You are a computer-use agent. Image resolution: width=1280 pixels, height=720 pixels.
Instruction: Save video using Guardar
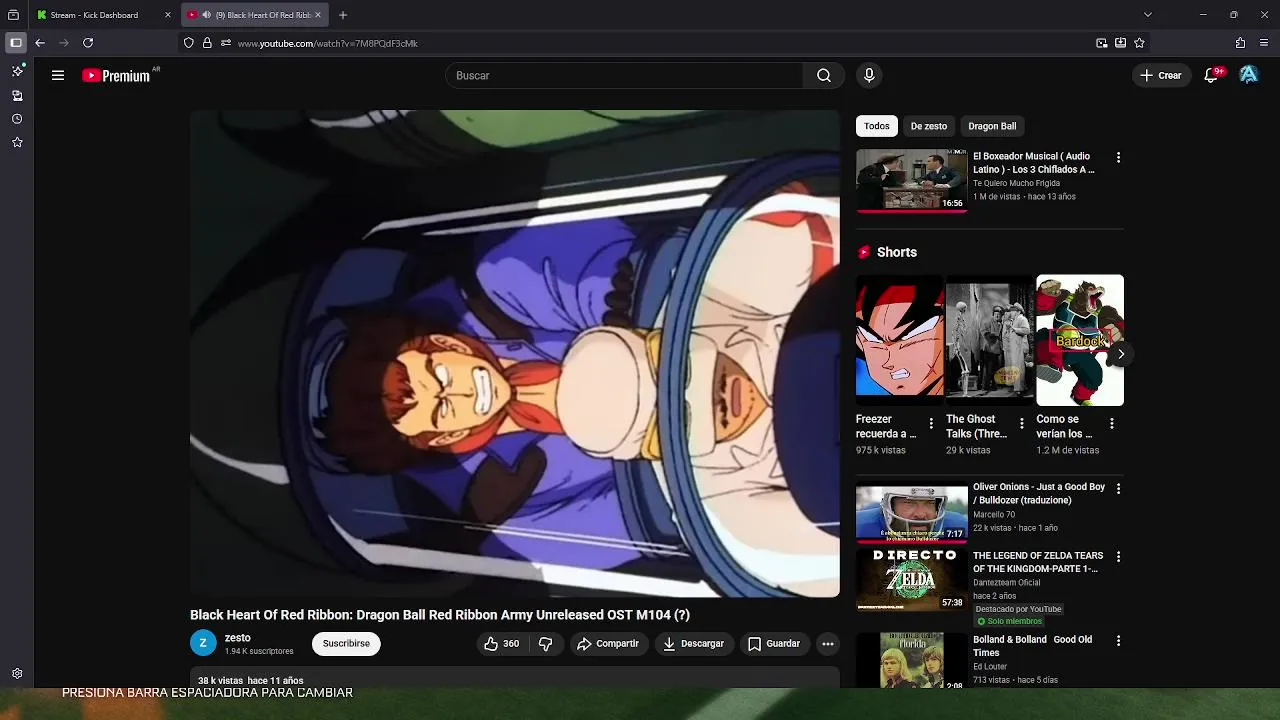click(x=774, y=644)
